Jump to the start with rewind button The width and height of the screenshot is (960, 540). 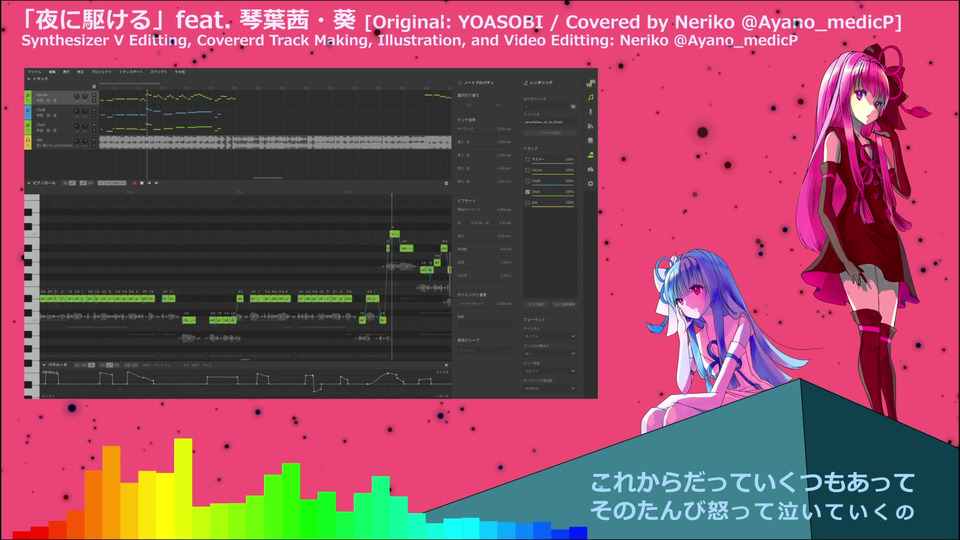click(149, 183)
